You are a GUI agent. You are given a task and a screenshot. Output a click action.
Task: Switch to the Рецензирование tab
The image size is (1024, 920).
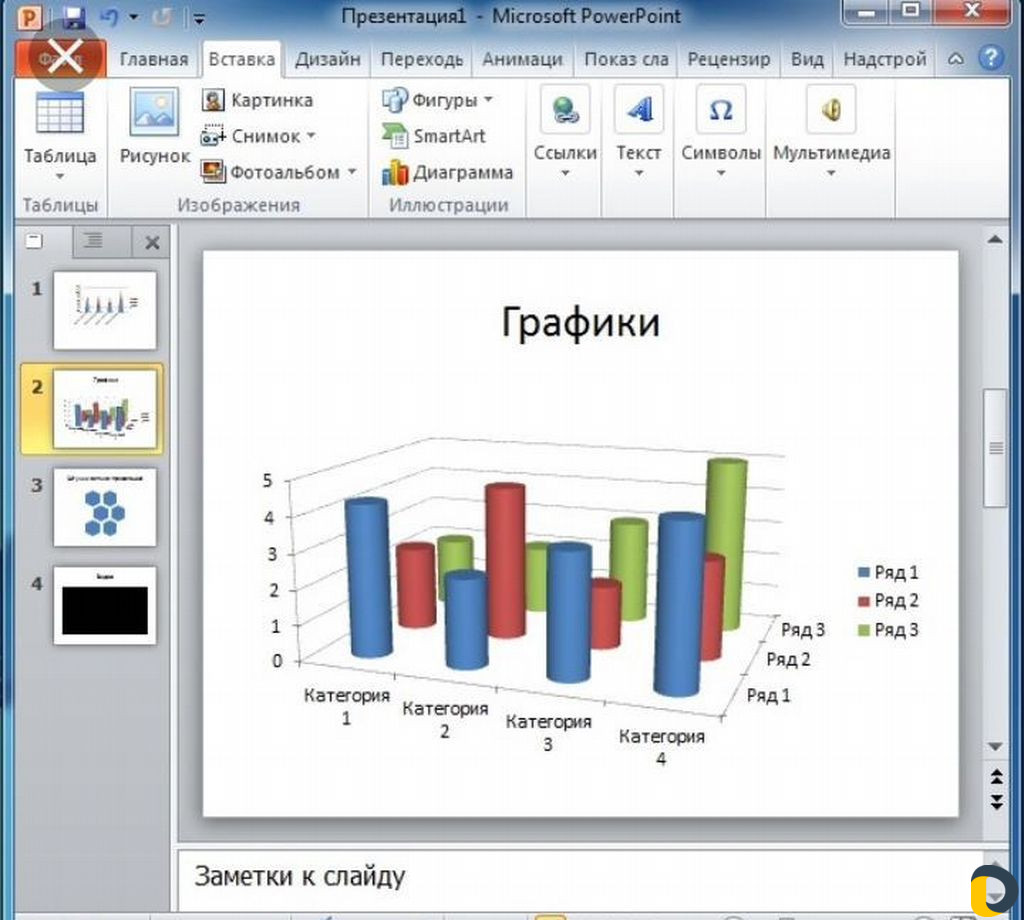729,59
